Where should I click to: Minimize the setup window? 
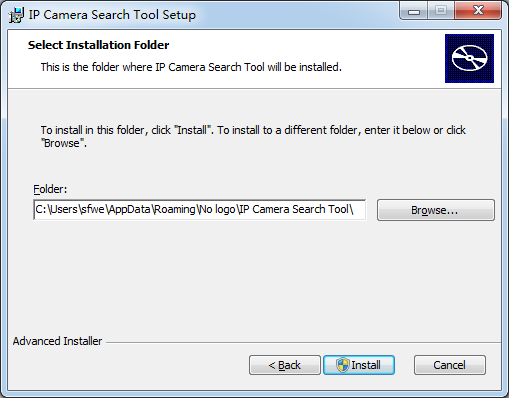(414, 11)
